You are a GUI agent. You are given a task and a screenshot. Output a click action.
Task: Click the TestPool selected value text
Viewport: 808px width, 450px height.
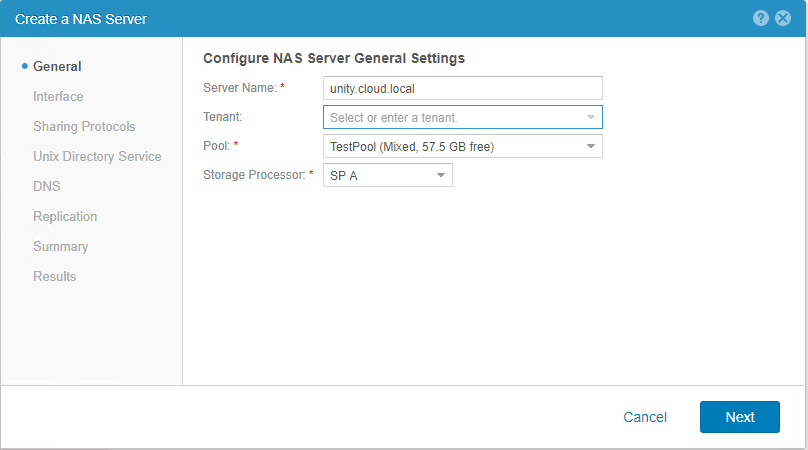click(x=412, y=148)
